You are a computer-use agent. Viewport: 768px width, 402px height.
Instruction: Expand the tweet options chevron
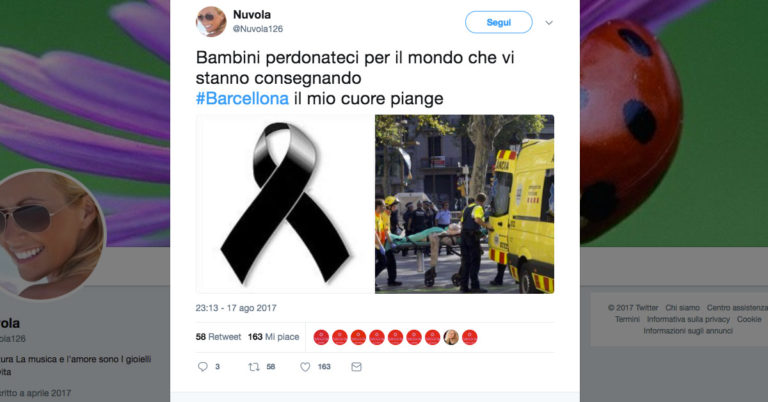pos(549,23)
